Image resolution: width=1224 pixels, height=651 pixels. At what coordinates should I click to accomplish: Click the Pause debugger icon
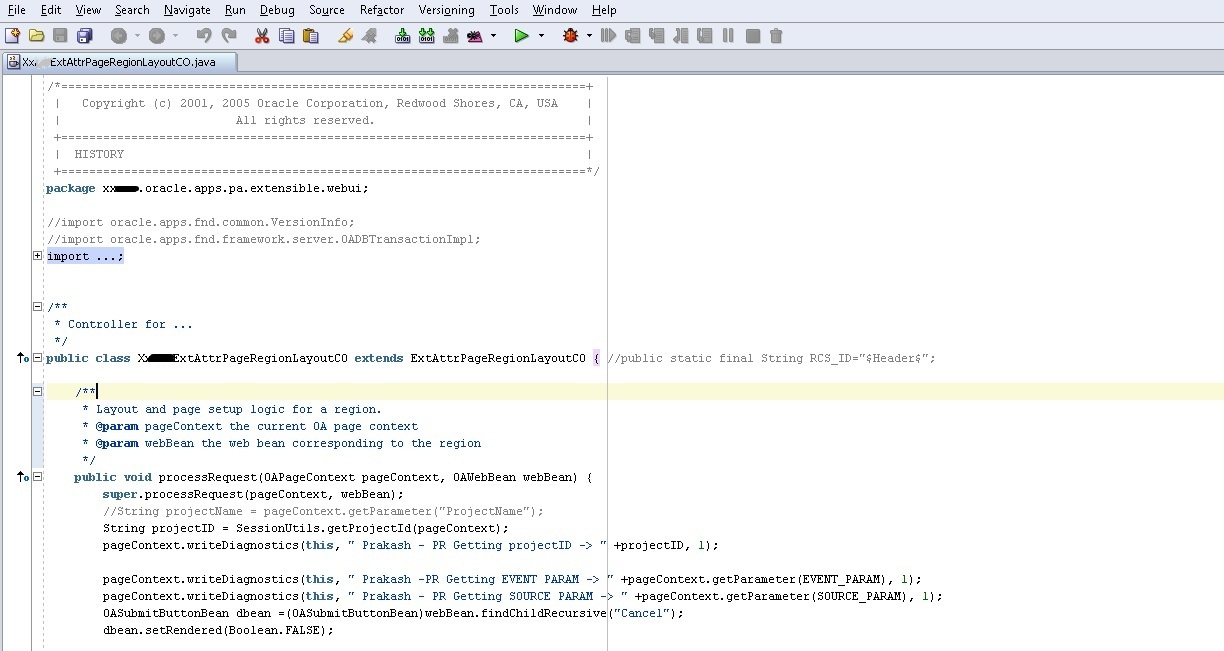point(728,36)
